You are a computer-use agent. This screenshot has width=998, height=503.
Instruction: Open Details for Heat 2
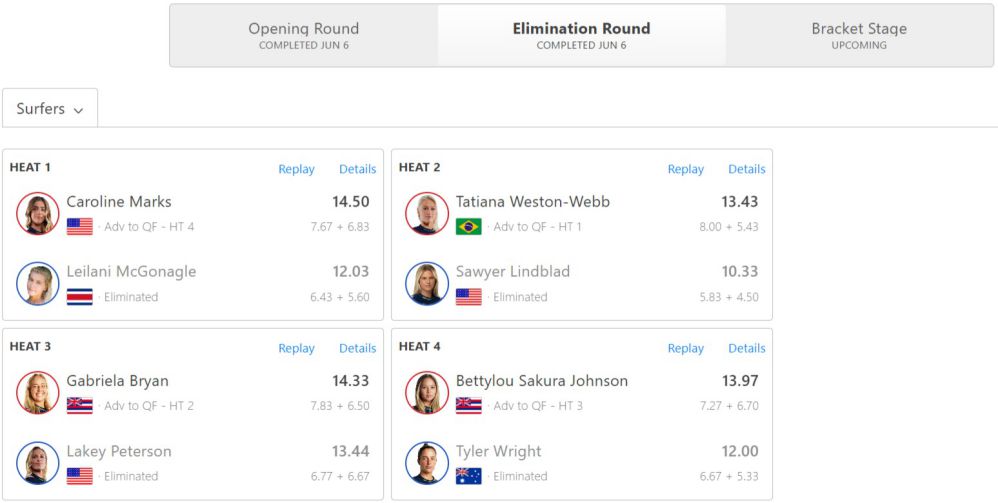(x=747, y=169)
